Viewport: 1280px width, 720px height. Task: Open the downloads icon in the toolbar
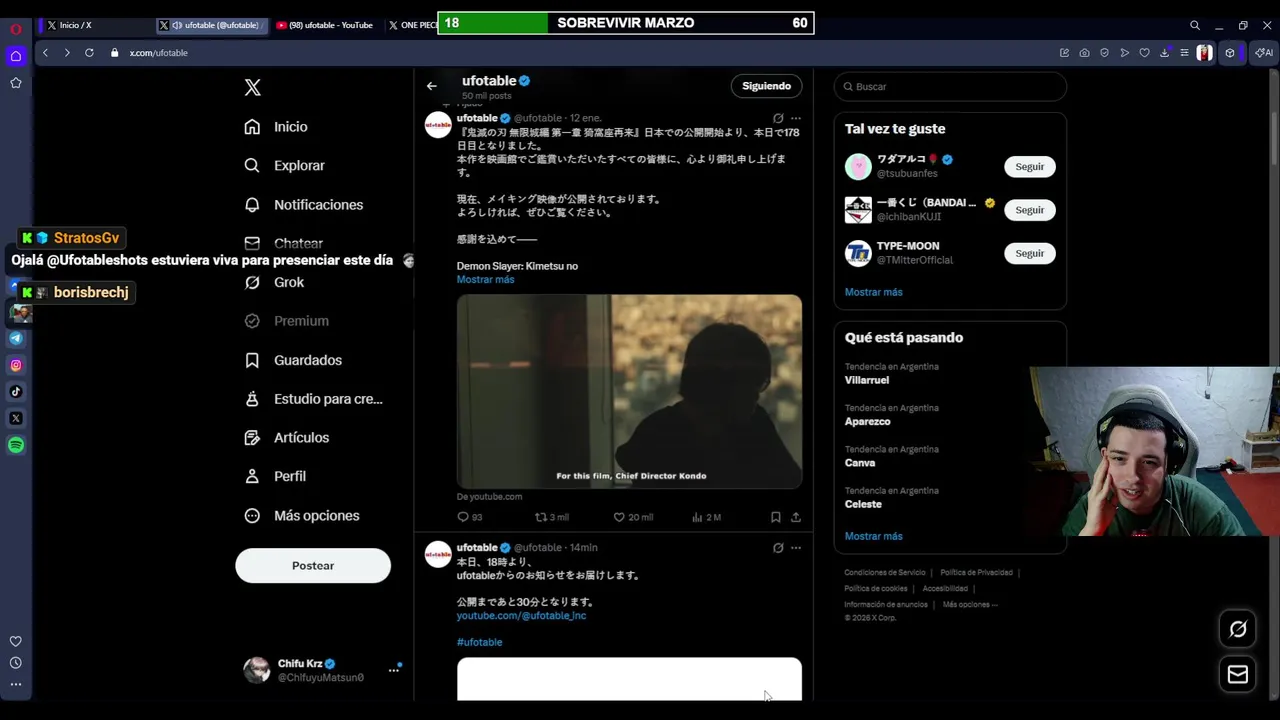point(1164,52)
